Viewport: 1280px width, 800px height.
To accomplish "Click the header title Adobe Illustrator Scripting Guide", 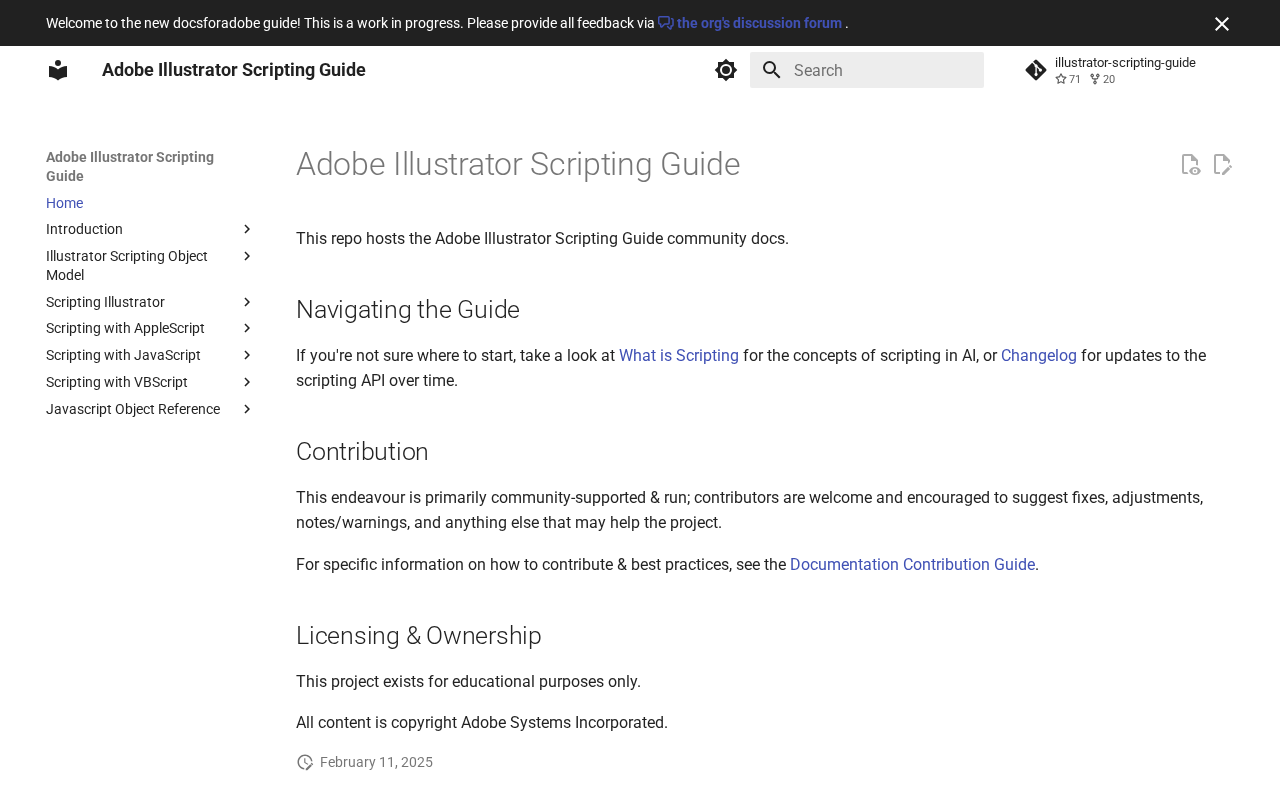I will click(x=234, y=70).
